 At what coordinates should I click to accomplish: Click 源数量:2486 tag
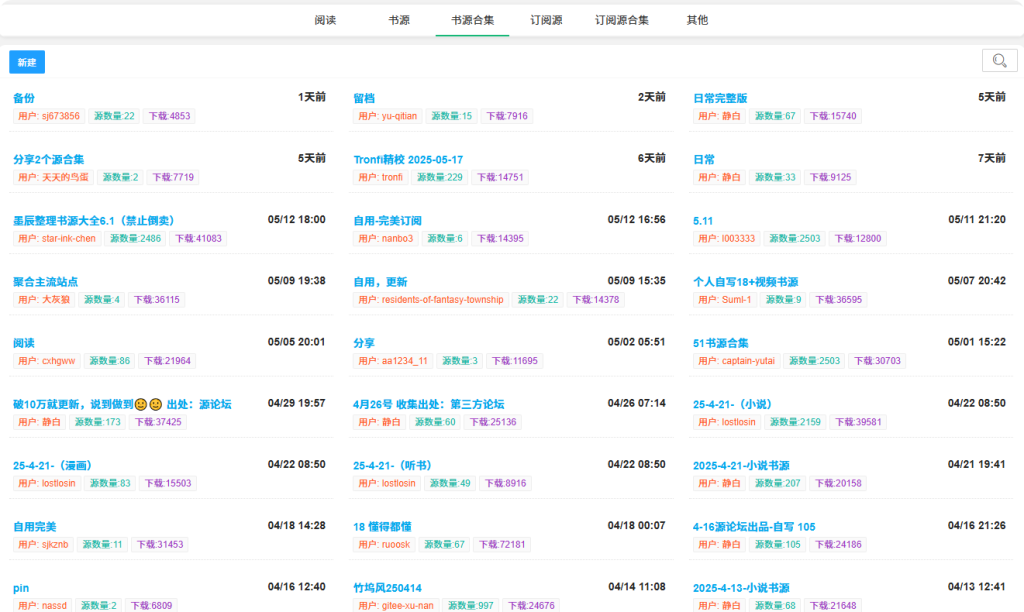coord(135,238)
